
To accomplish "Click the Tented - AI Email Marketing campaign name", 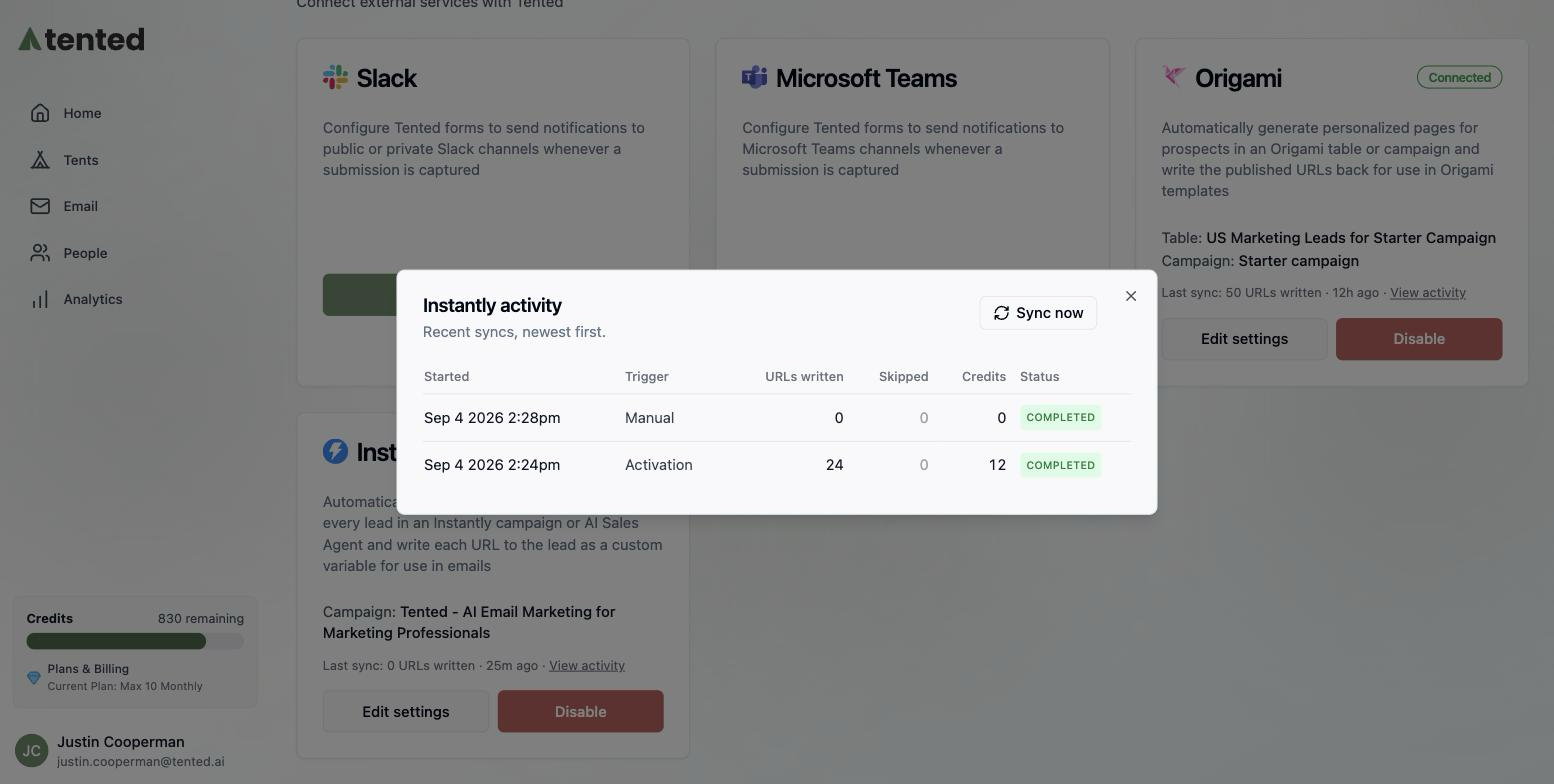I will point(469,622).
